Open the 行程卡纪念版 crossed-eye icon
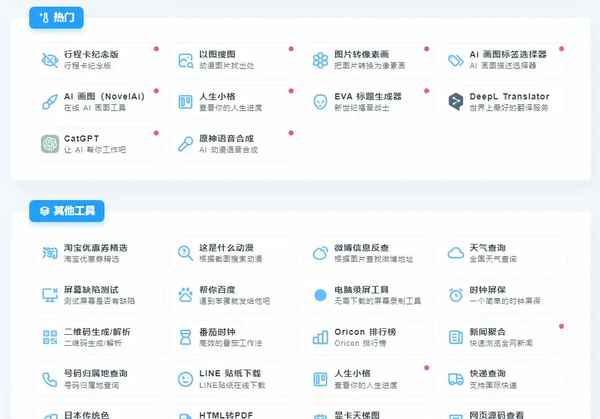The width and height of the screenshot is (600, 419). [50, 60]
